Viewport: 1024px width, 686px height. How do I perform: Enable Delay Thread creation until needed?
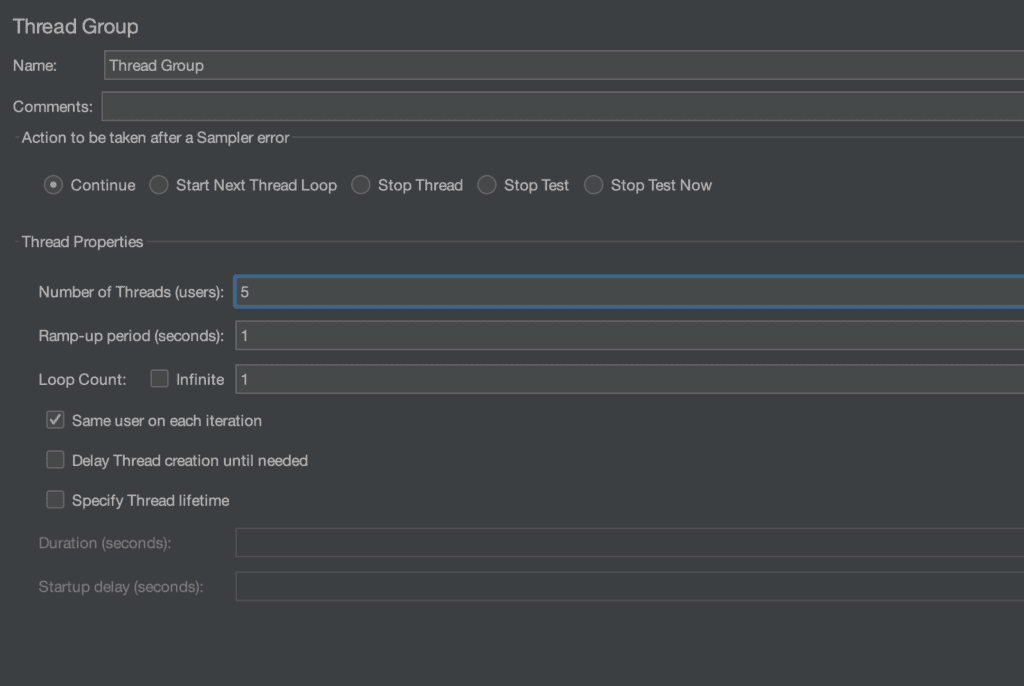pos(56,460)
